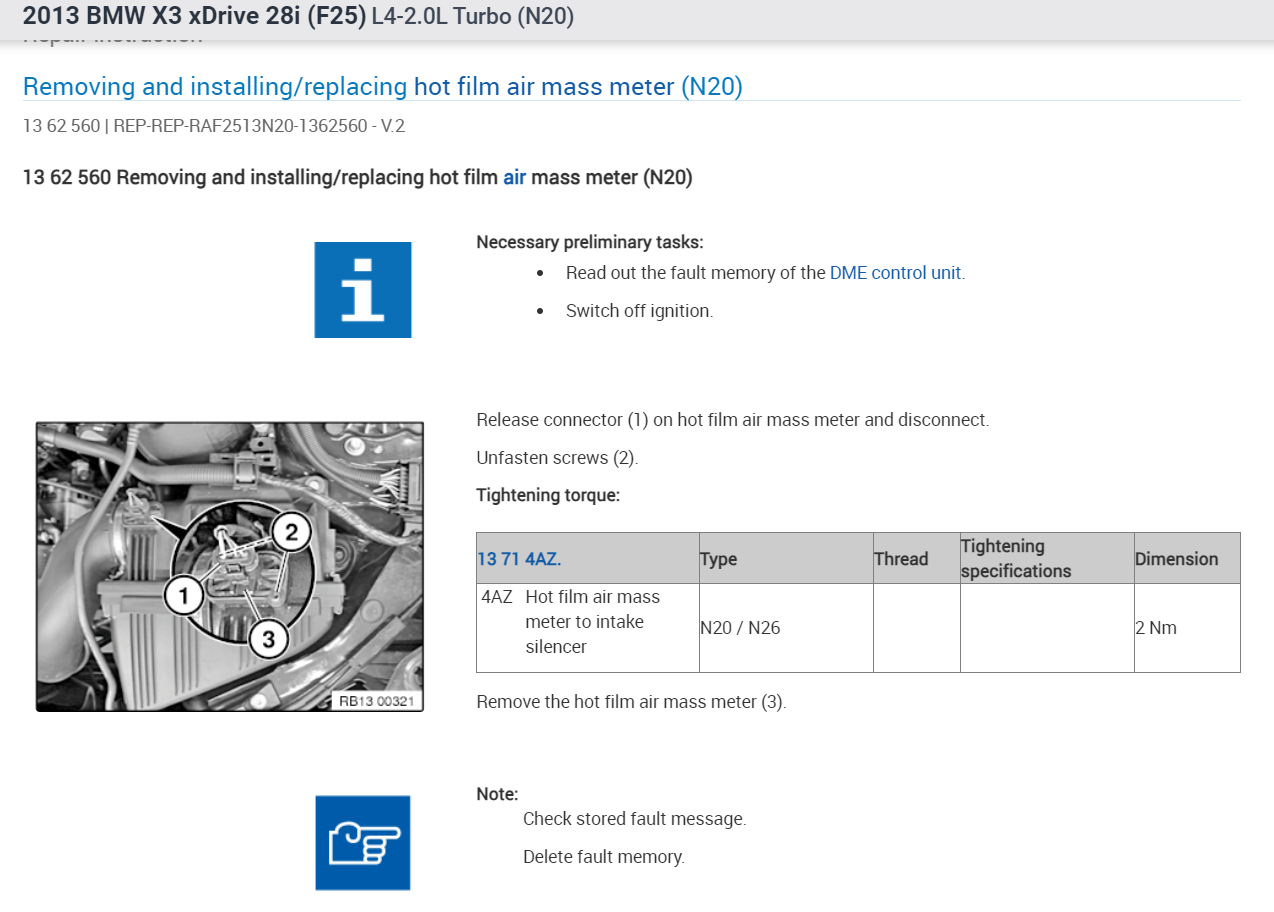Click the 'Switch off ignition.' bullet

(639, 311)
